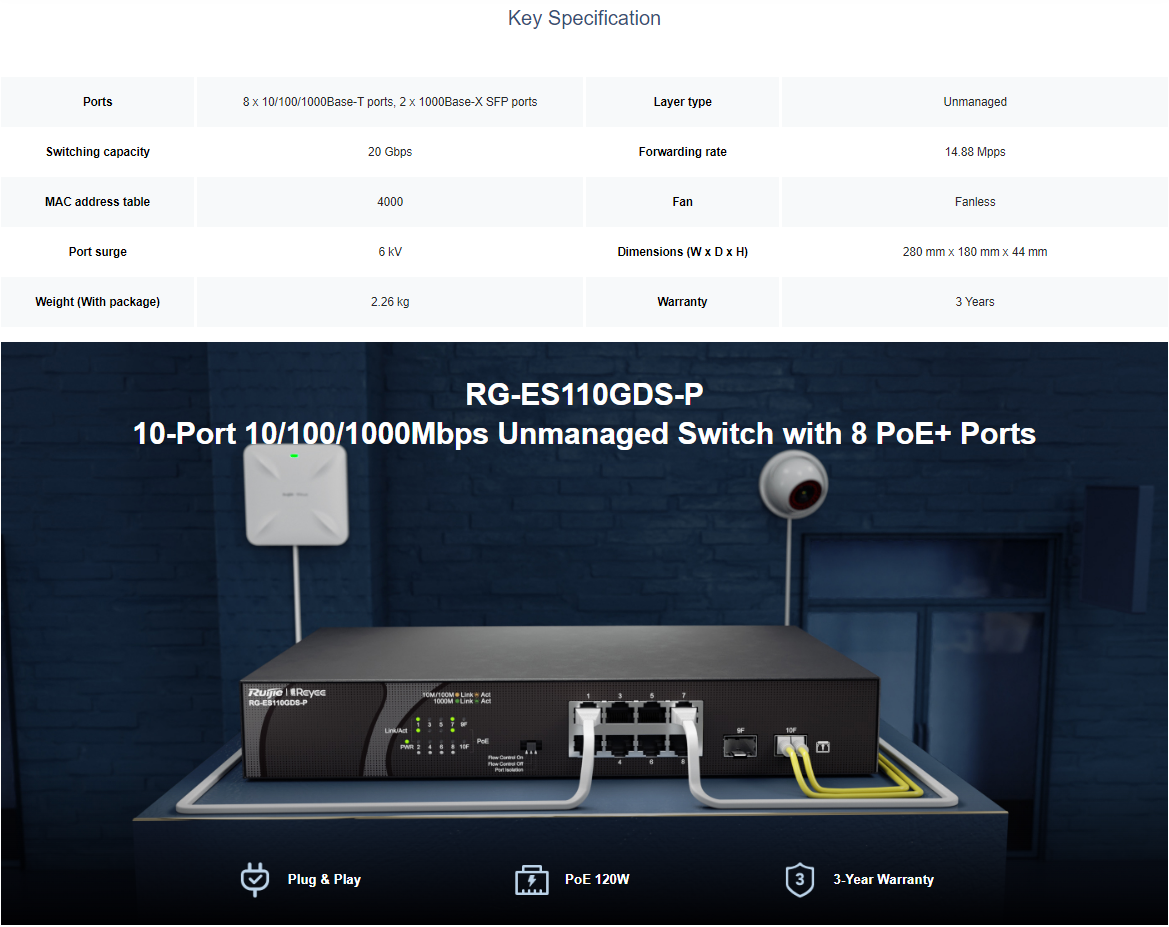1169x927 pixels.
Task: Select the Switching capacity label
Action: (98, 151)
